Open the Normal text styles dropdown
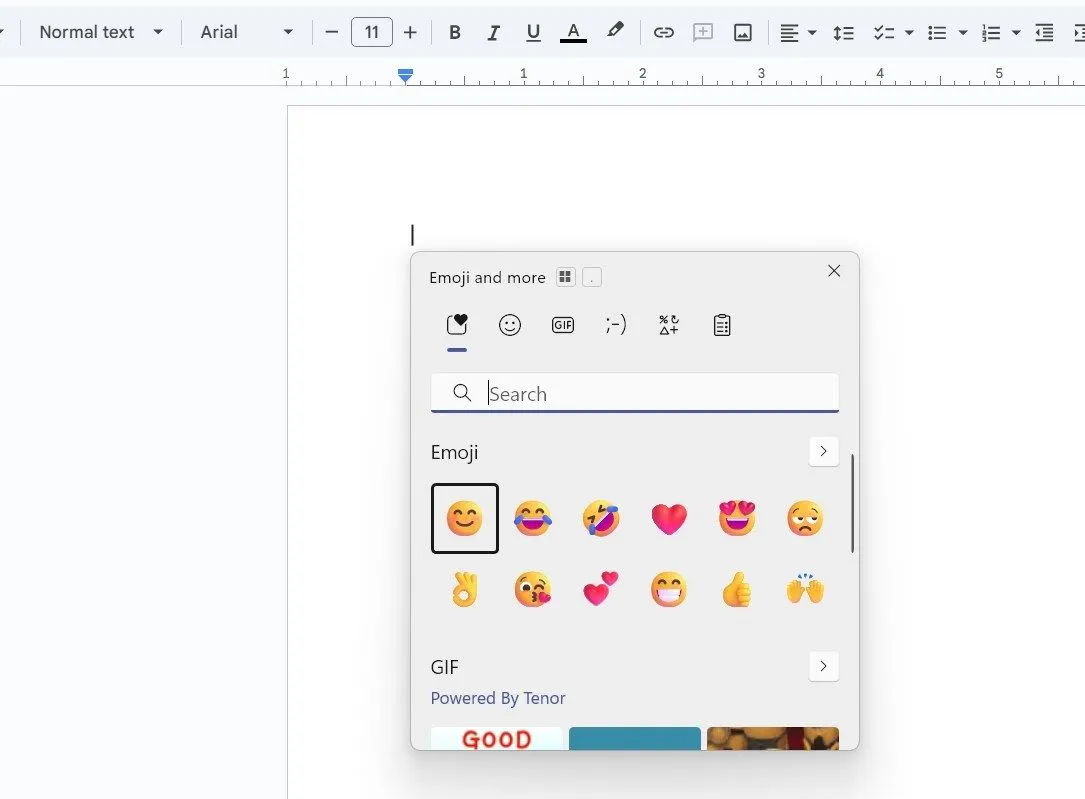 [100, 31]
